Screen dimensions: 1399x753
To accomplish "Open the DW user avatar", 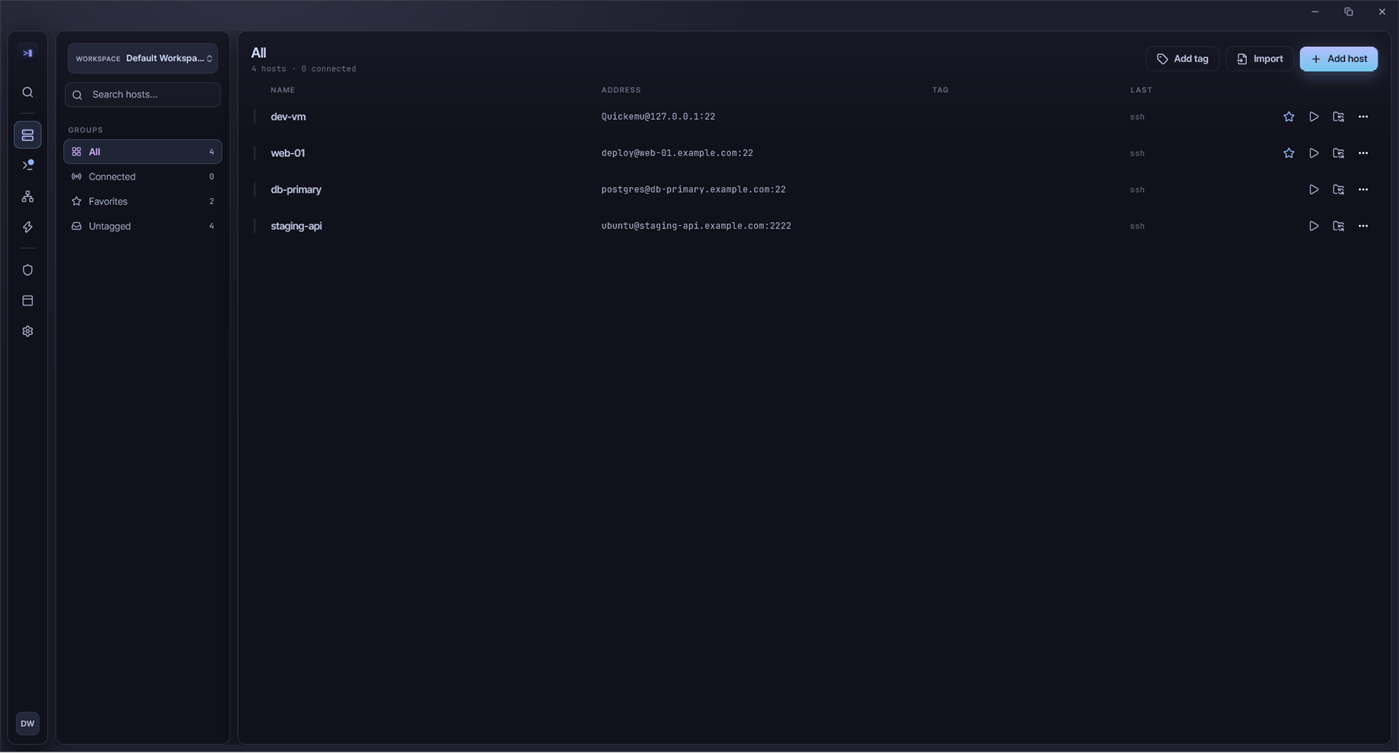I will click(27, 723).
